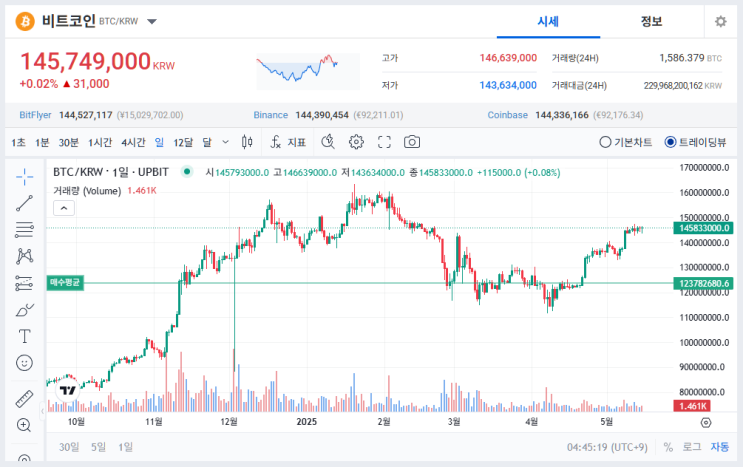Click the 1.461K volume axis label

point(692,406)
